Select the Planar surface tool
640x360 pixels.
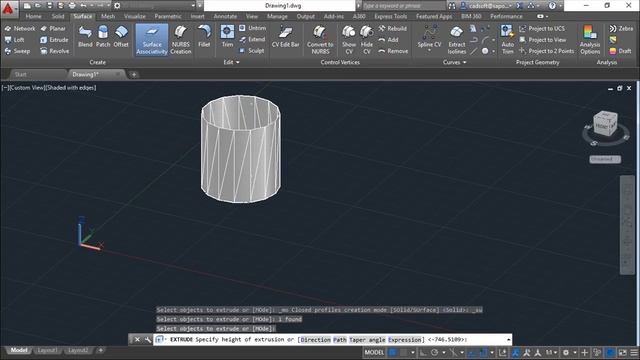[x=53, y=29]
